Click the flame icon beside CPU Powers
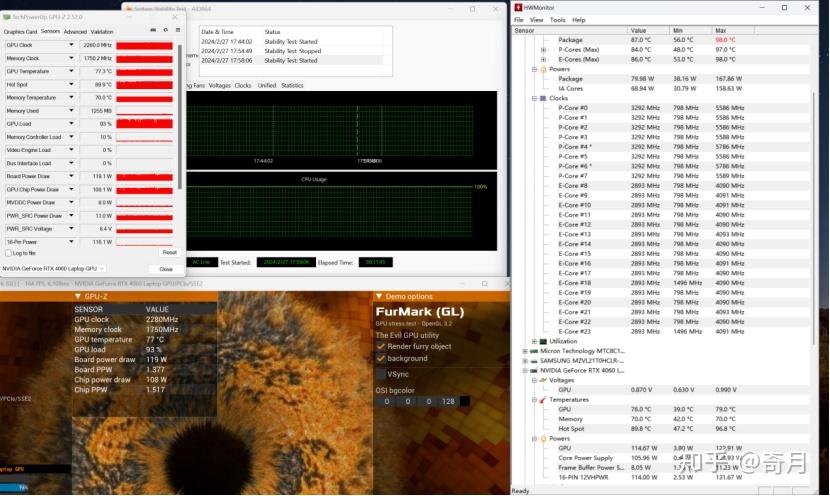The width and height of the screenshot is (830, 496). pyautogui.click(x=543, y=69)
